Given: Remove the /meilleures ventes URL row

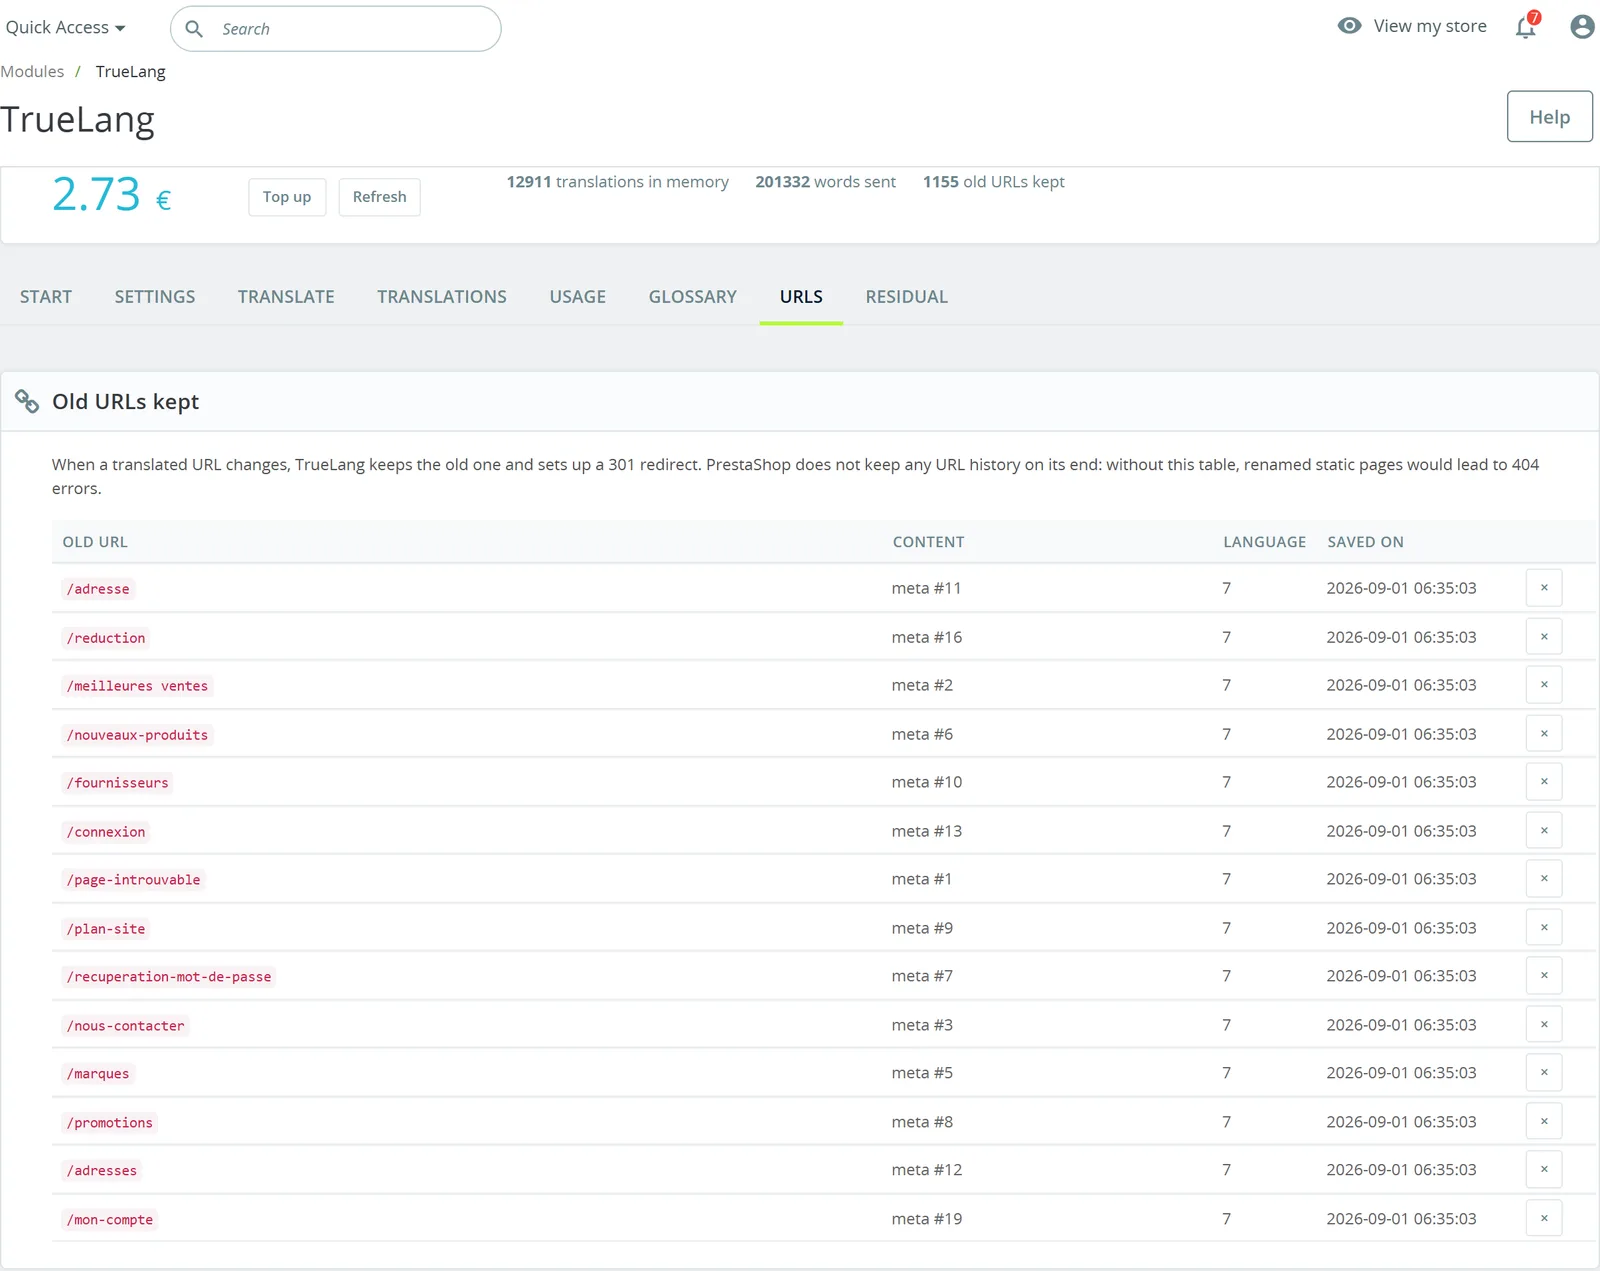Looking at the screenshot, I should click(x=1544, y=685).
